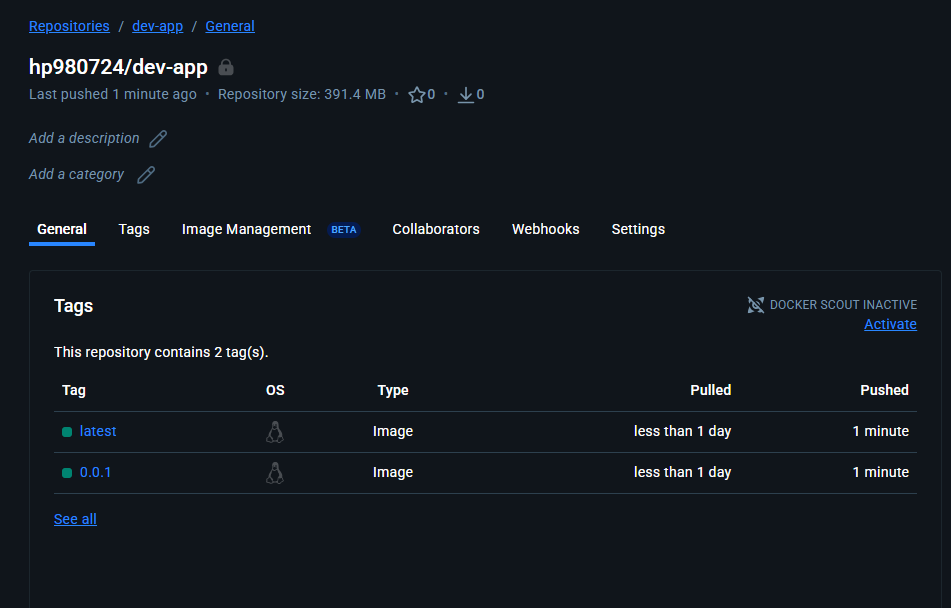Screen dimensions: 951x608
Task: Click the 1 minute Pushed value for 0.0.1
Action: click(881, 473)
